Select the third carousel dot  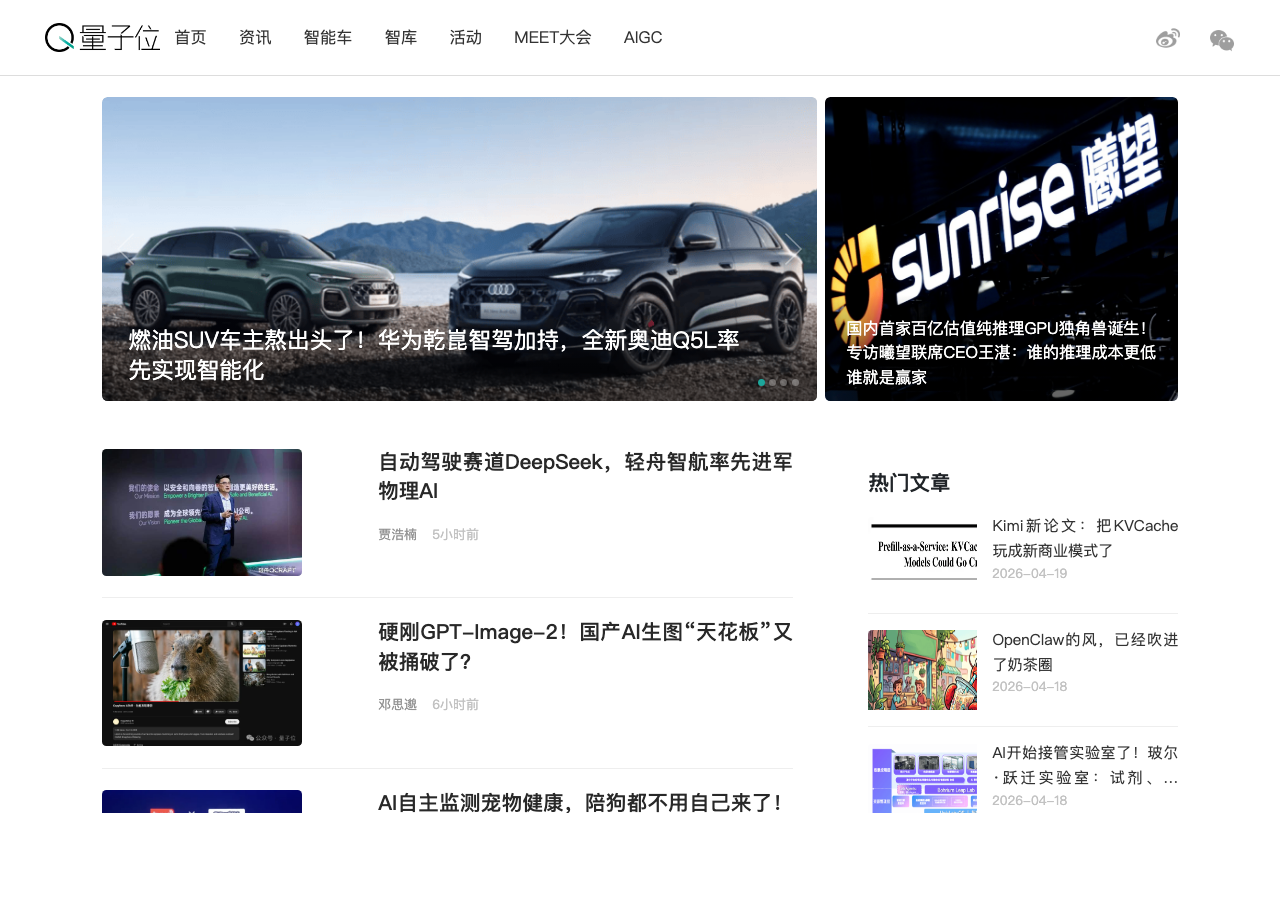(x=784, y=382)
